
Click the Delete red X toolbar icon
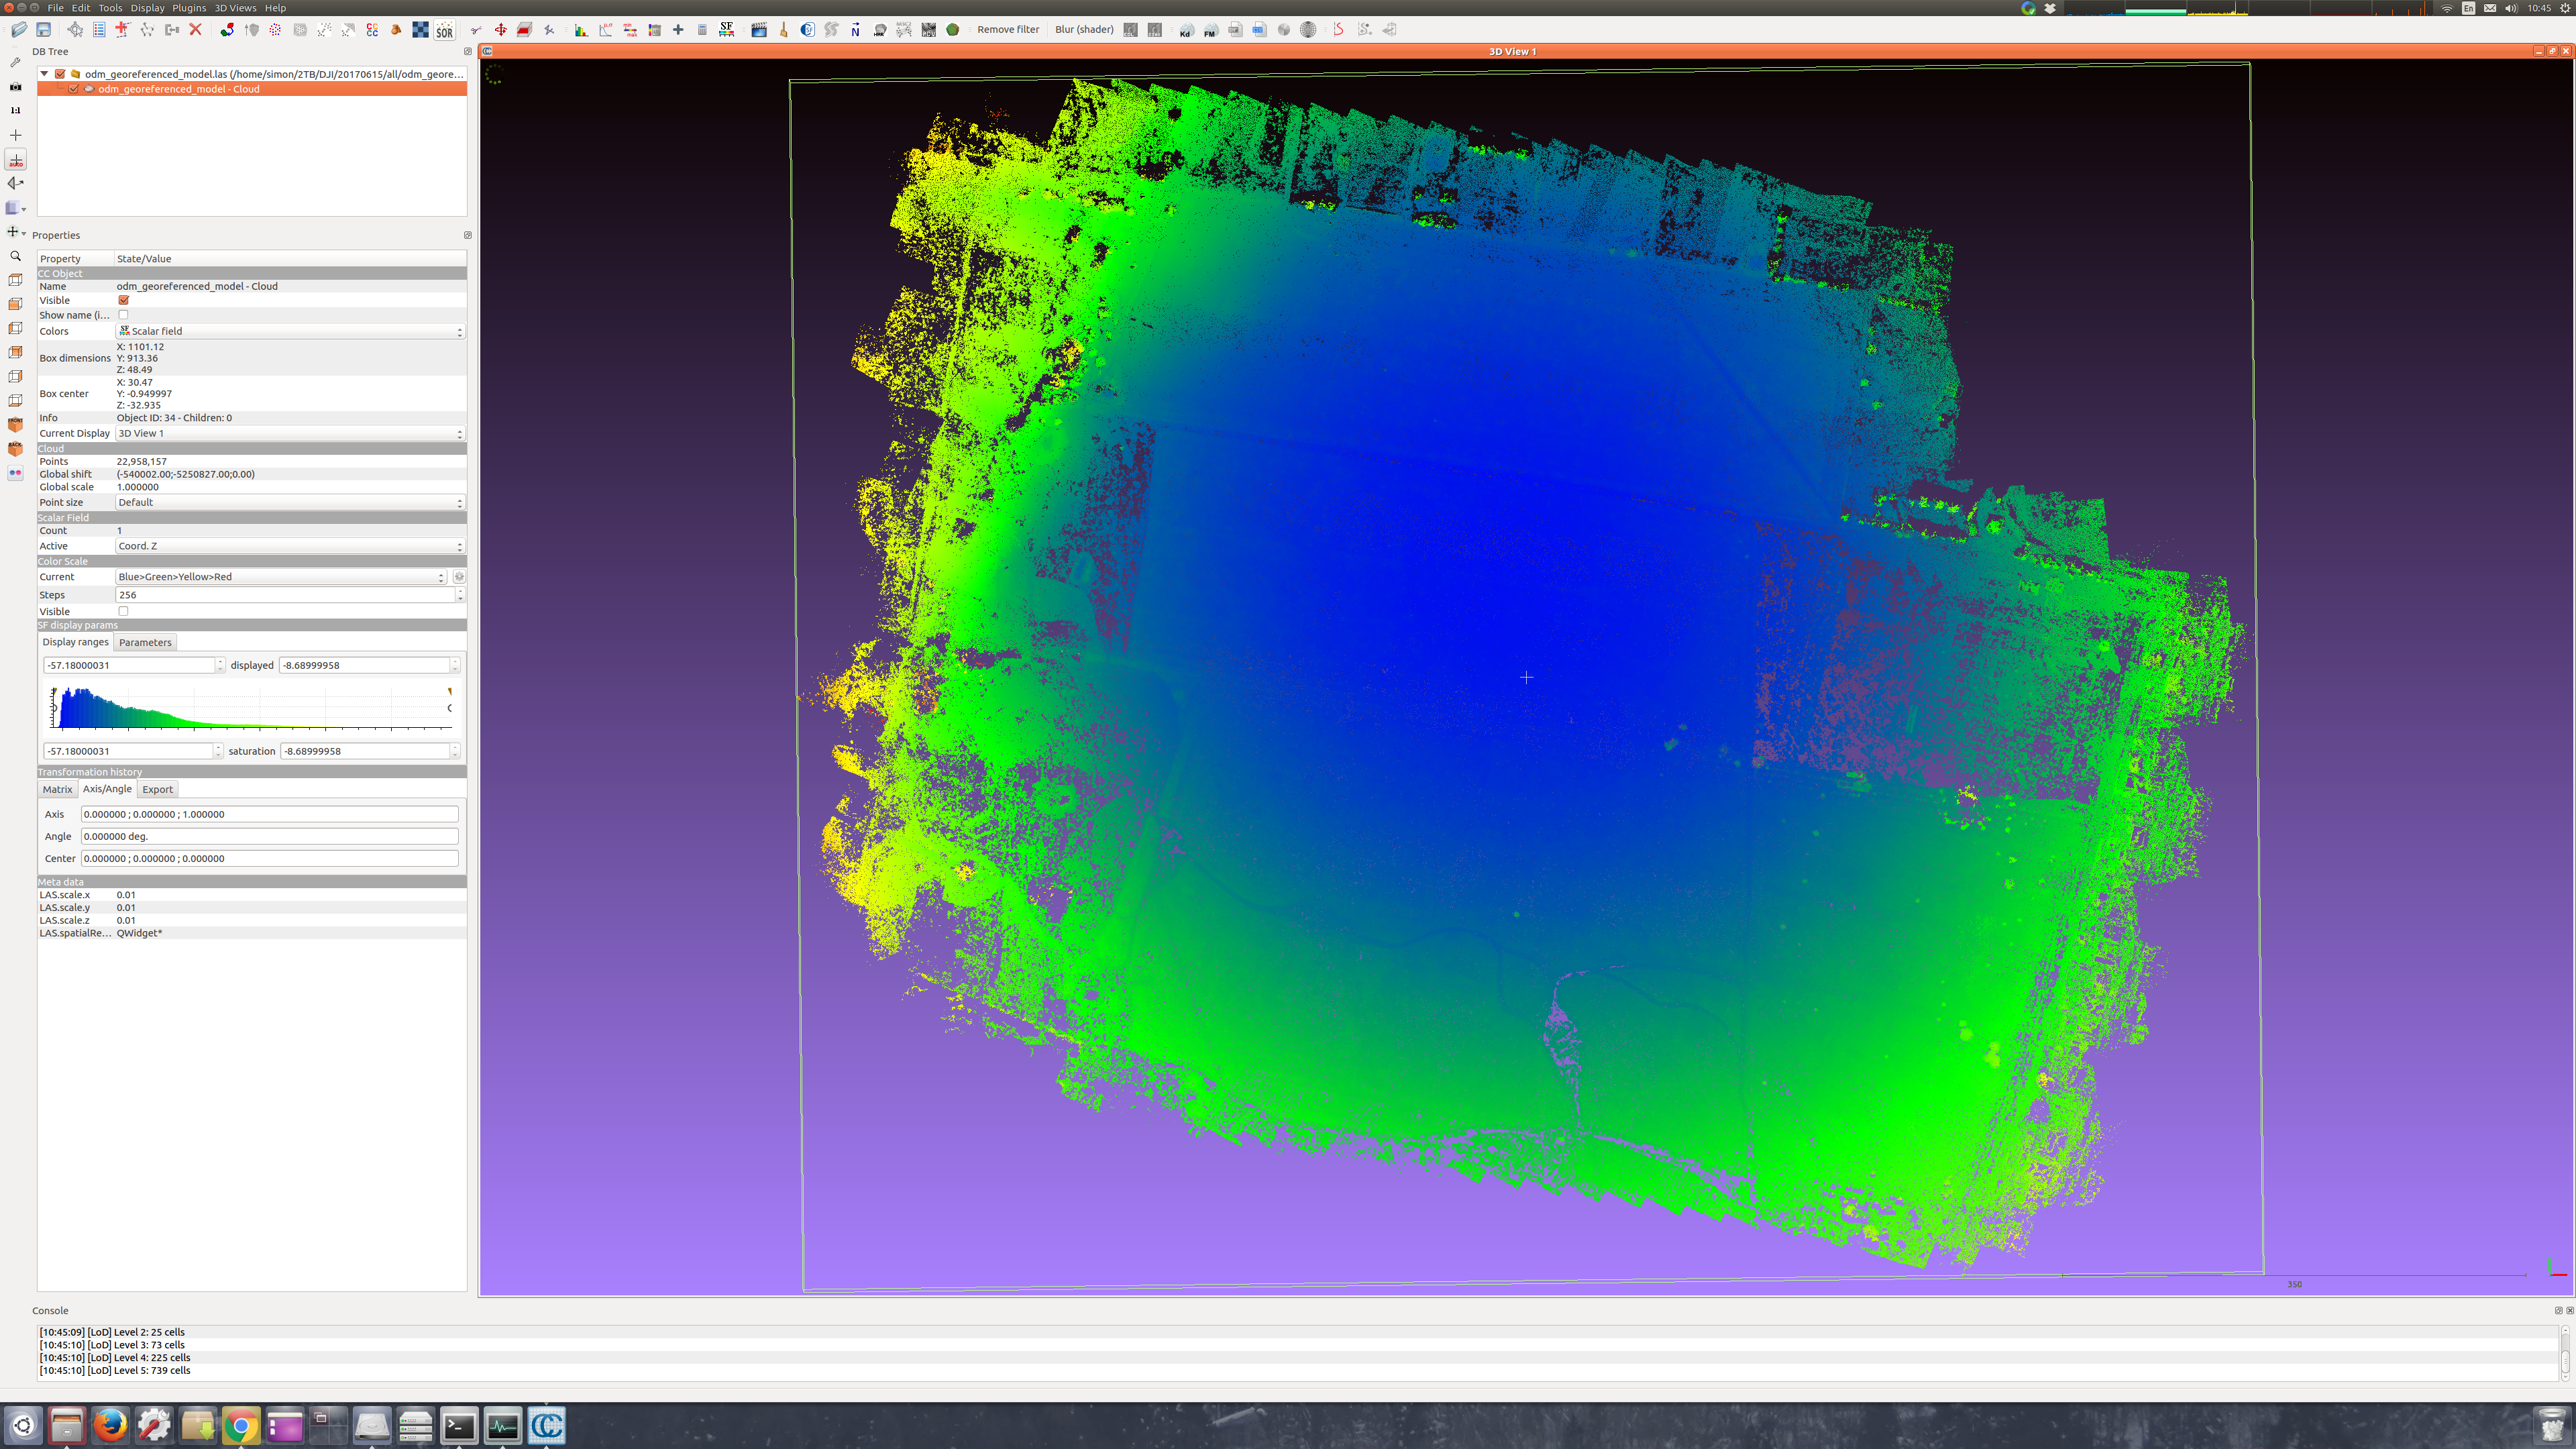click(196, 30)
